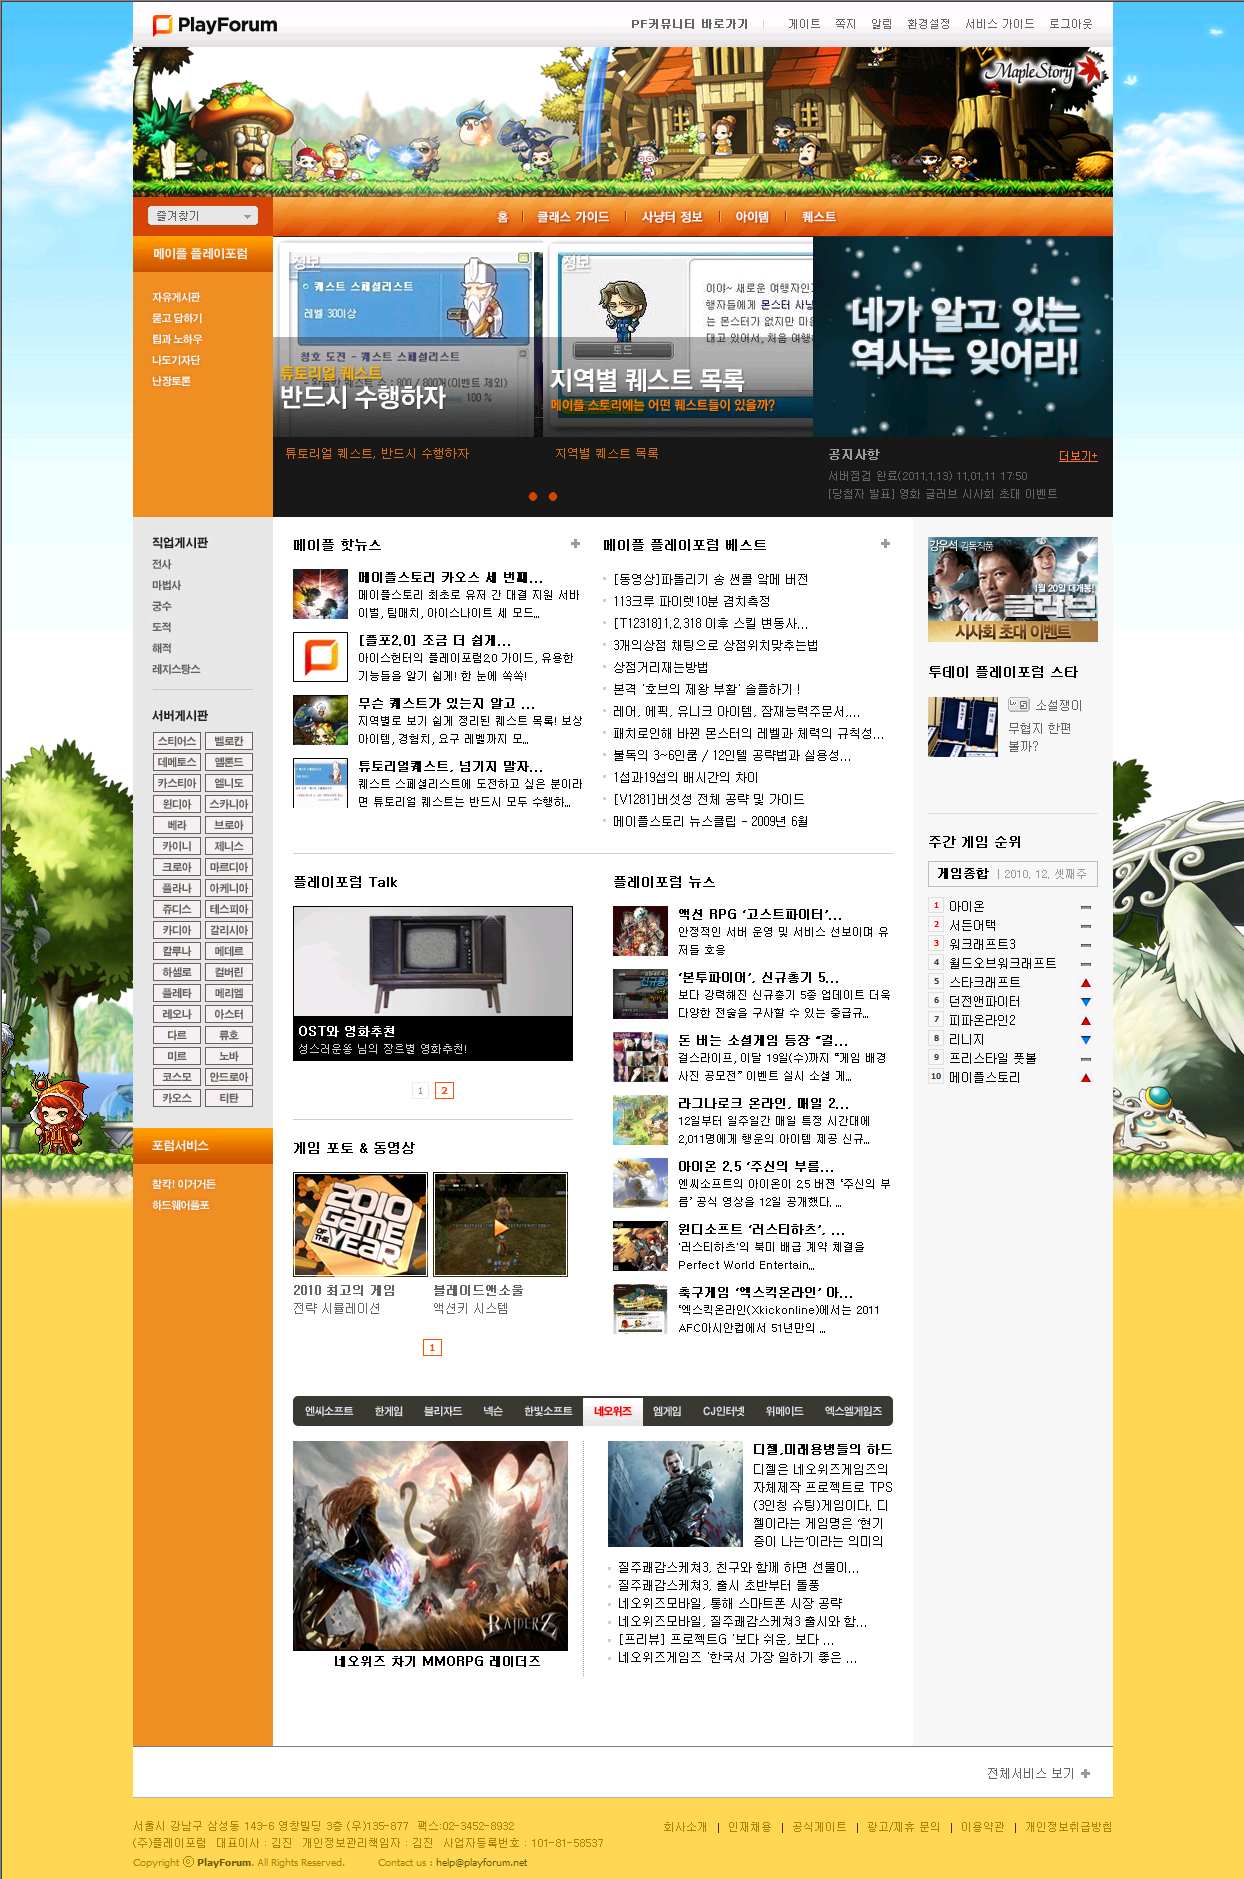The width and height of the screenshot is (1244, 1879).
Task: Expand 전체서비스 보기 plus icon
Action: (1086, 1773)
